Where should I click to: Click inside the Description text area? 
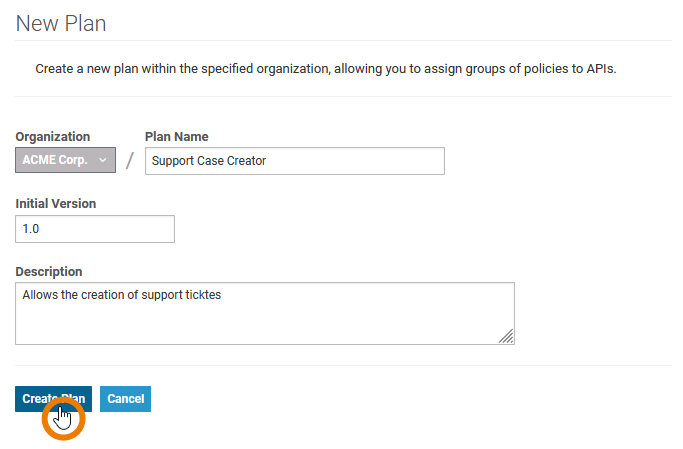(265, 314)
